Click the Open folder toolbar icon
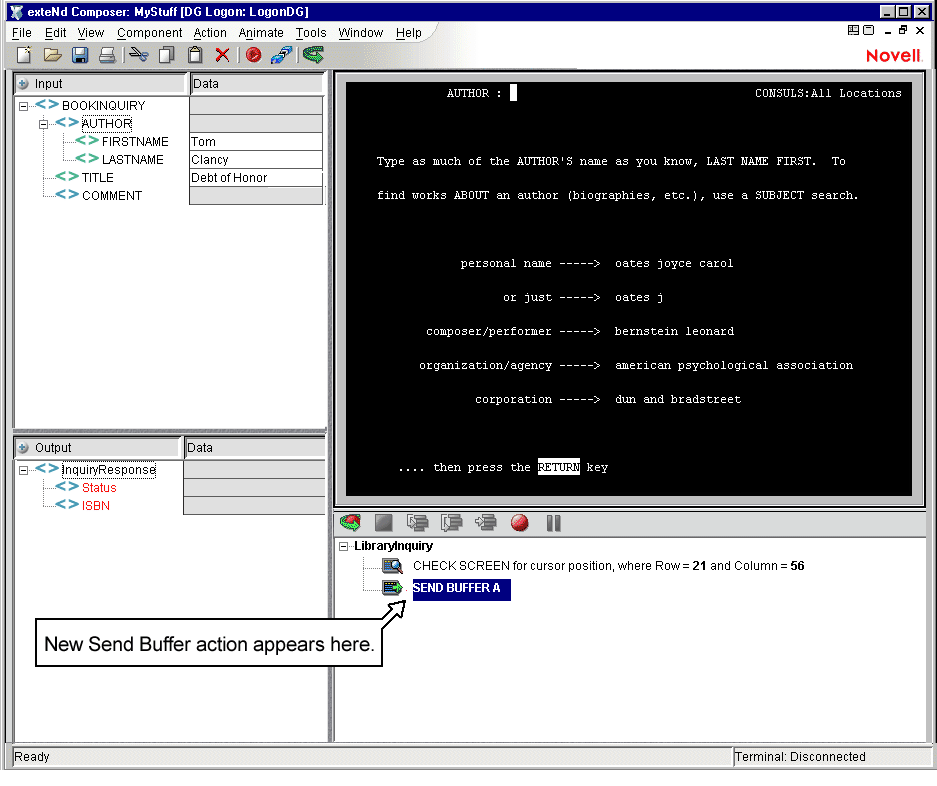The height and width of the screenshot is (786, 937). 52,55
